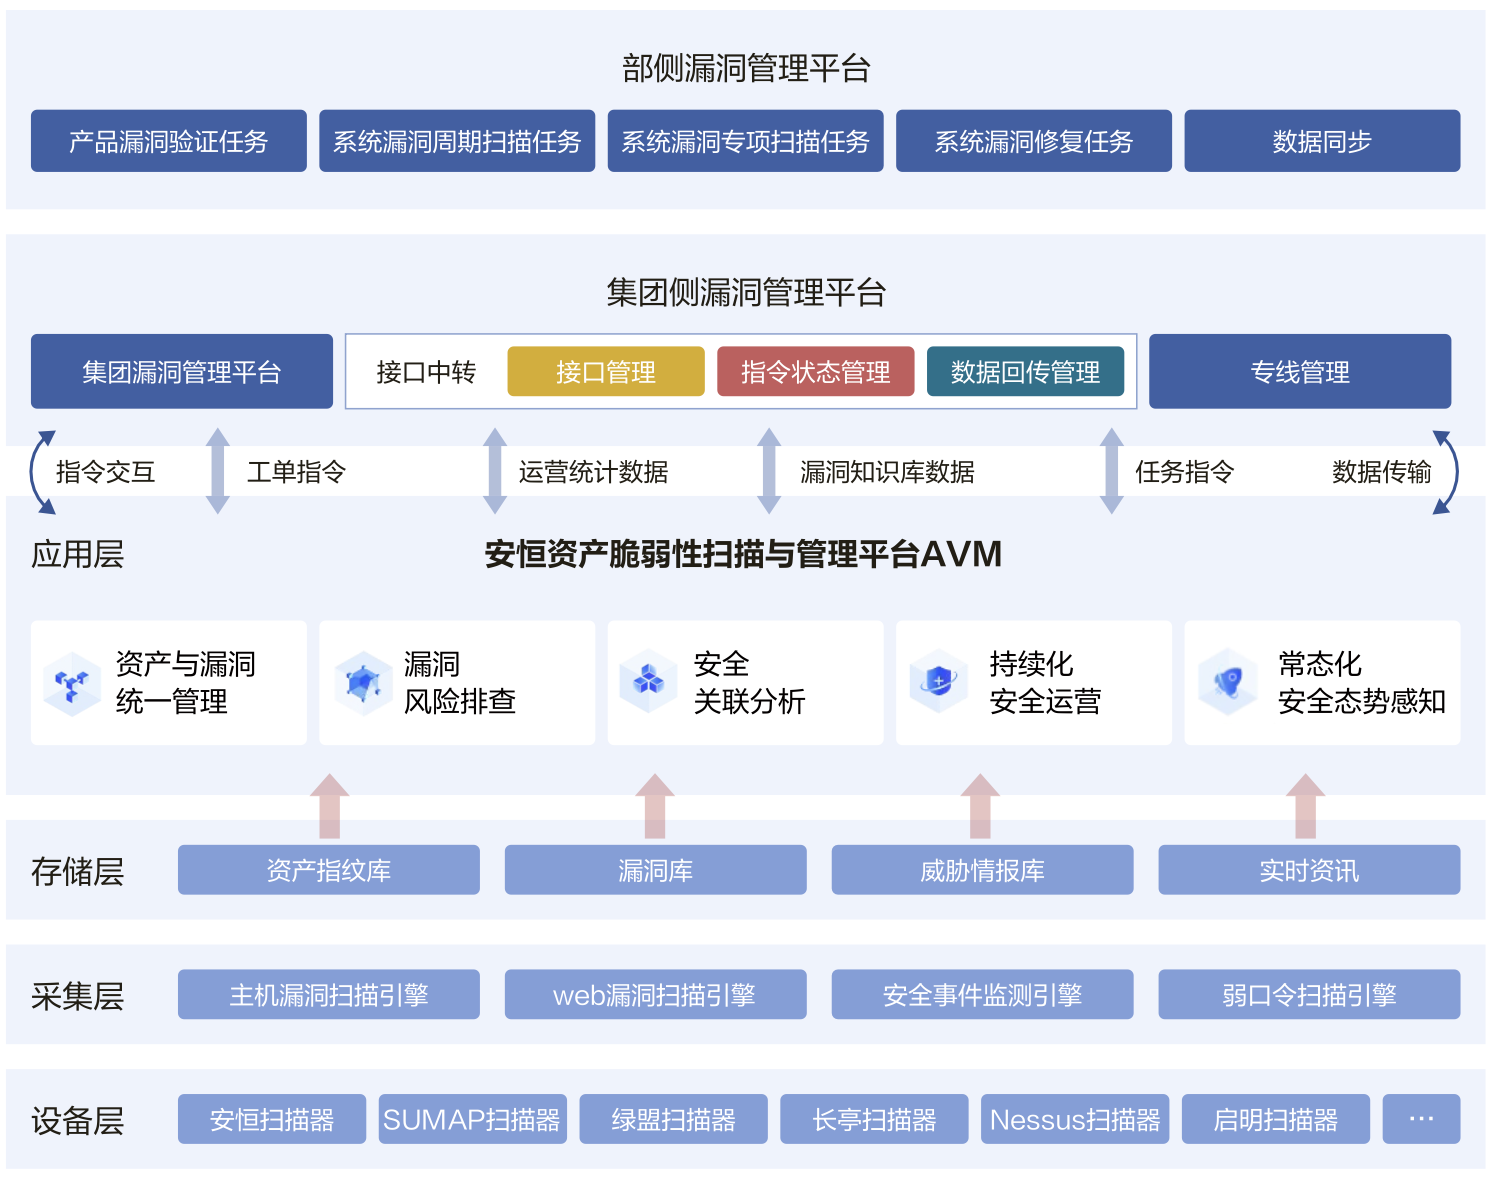Click the 漏洞风险排查 icon
1496x1180 pixels.
pyautogui.click(x=361, y=682)
